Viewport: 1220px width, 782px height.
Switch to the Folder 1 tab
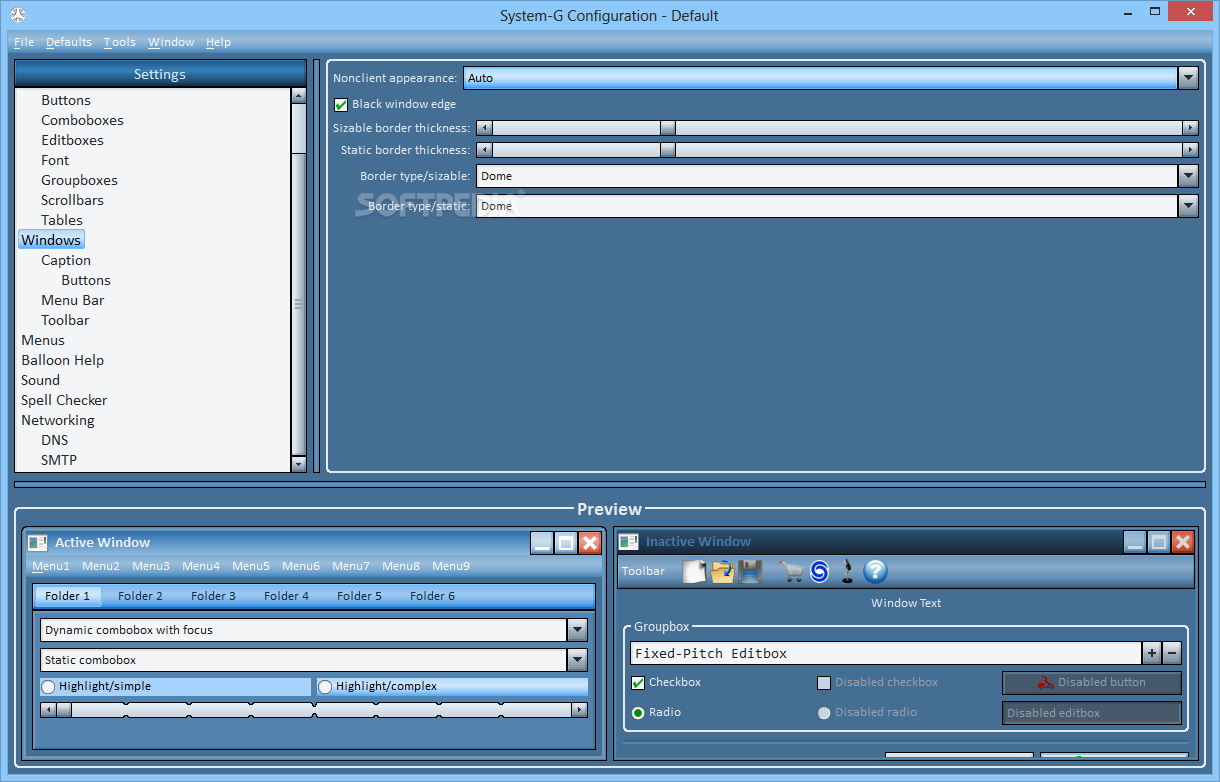[68, 596]
